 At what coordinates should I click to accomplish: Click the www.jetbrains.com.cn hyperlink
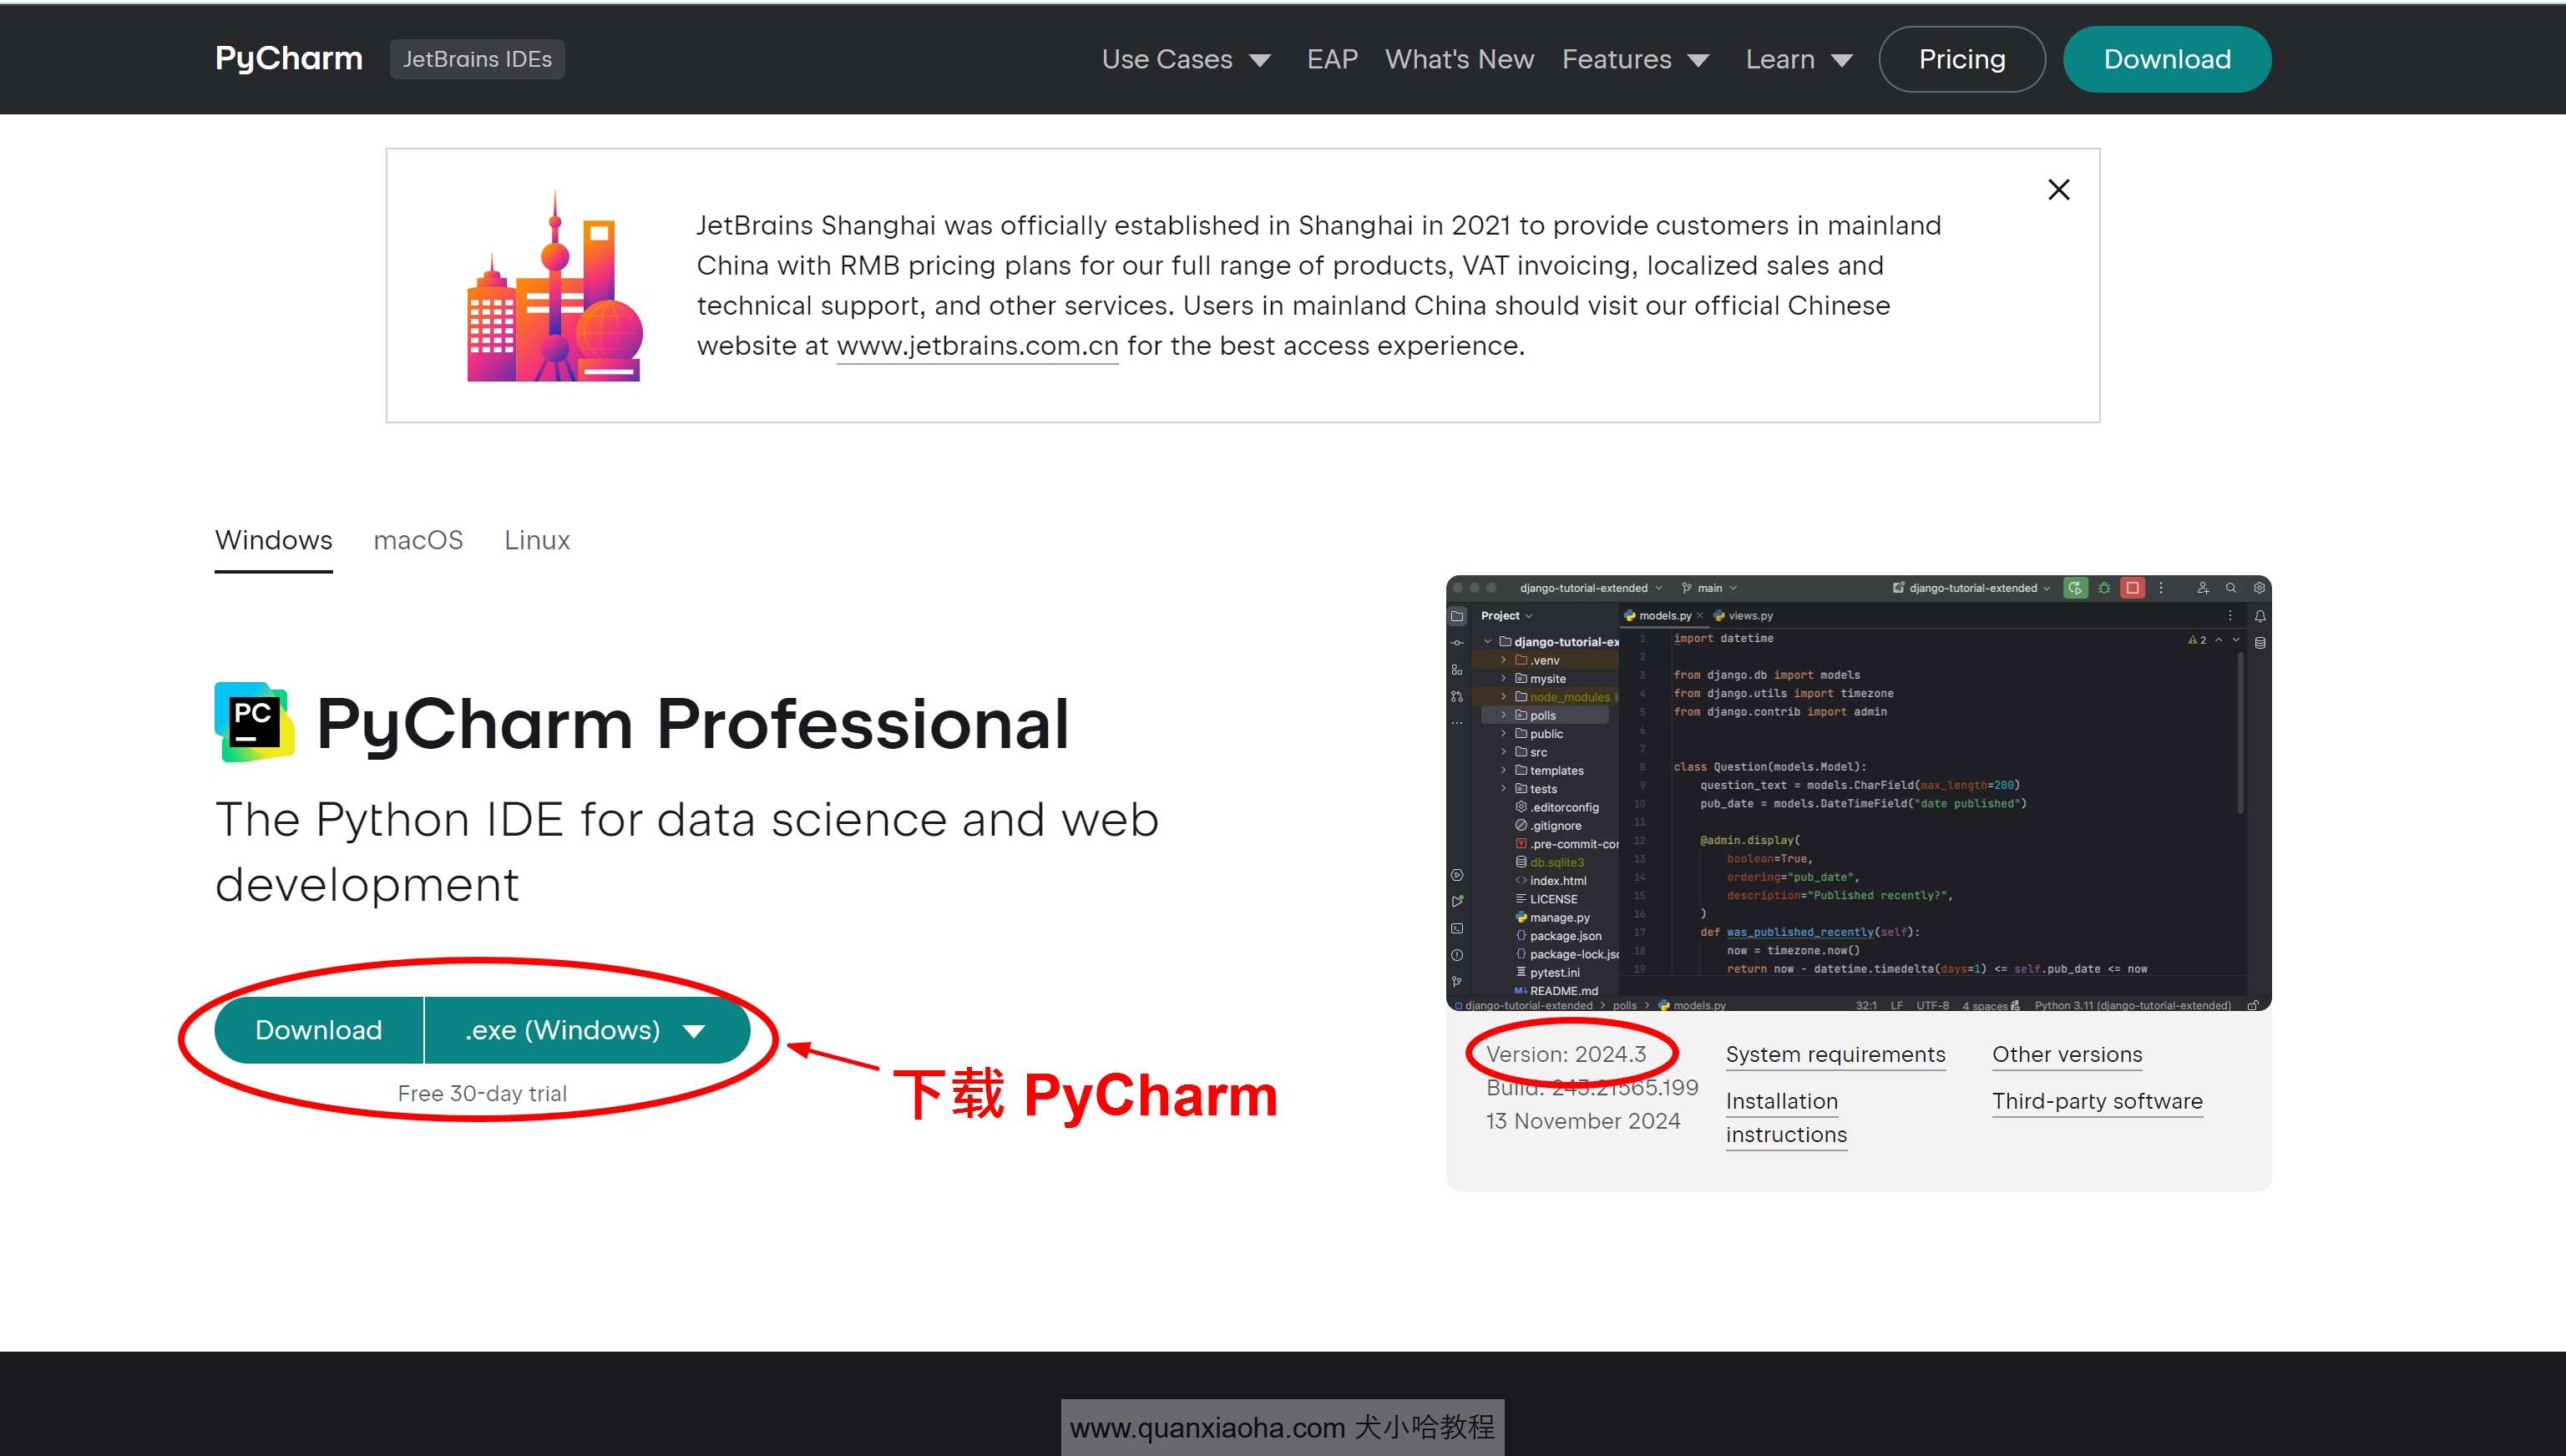point(978,344)
